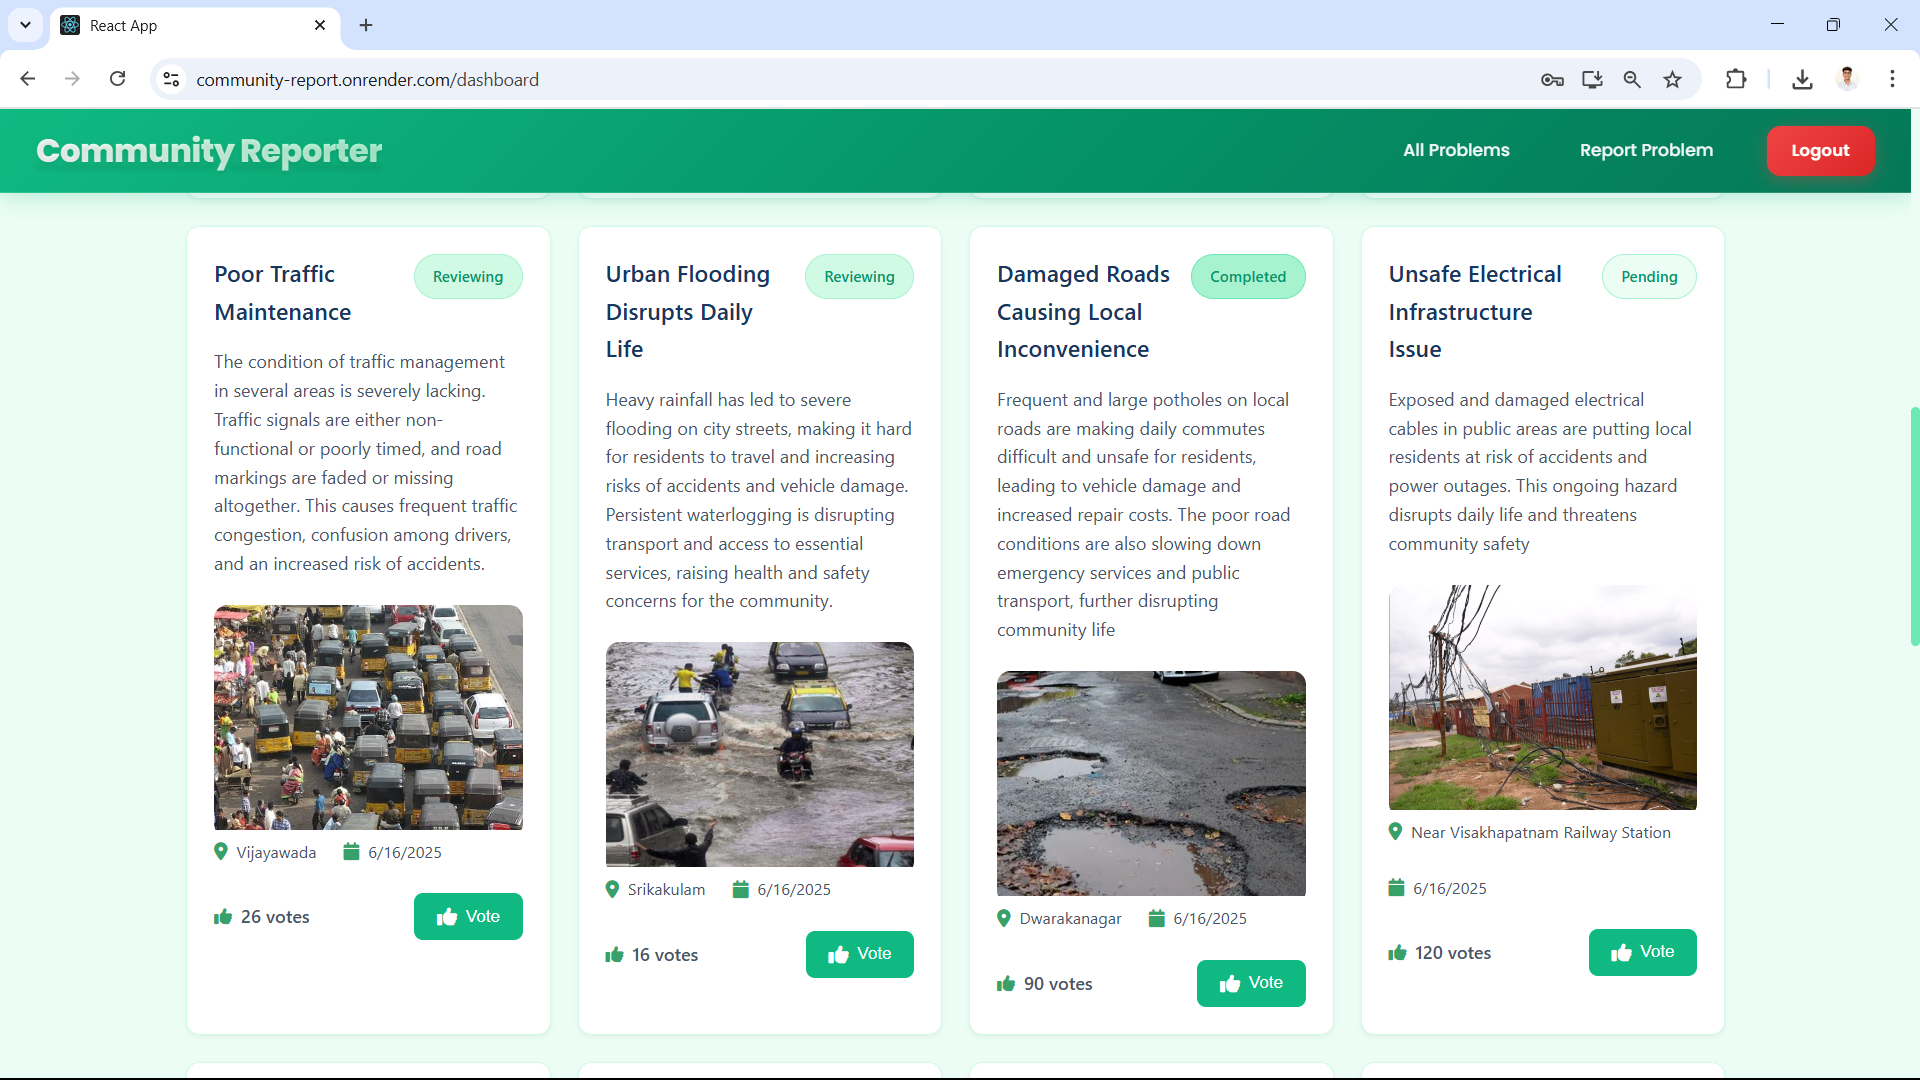Go to Report Problem page
The width and height of the screenshot is (1920, 1080).
coord(1646,150)
